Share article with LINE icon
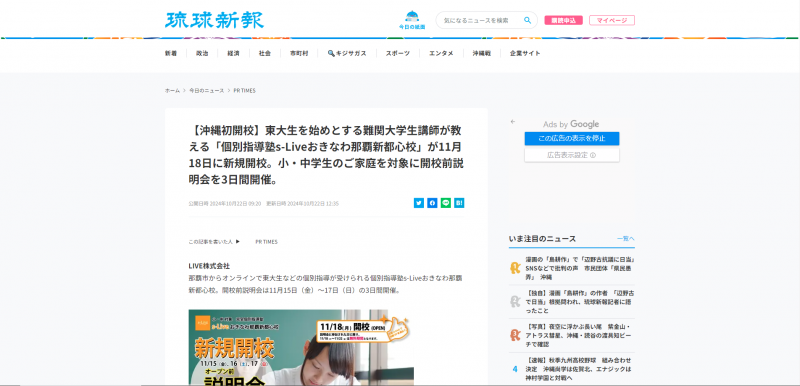 click(445, 203)
